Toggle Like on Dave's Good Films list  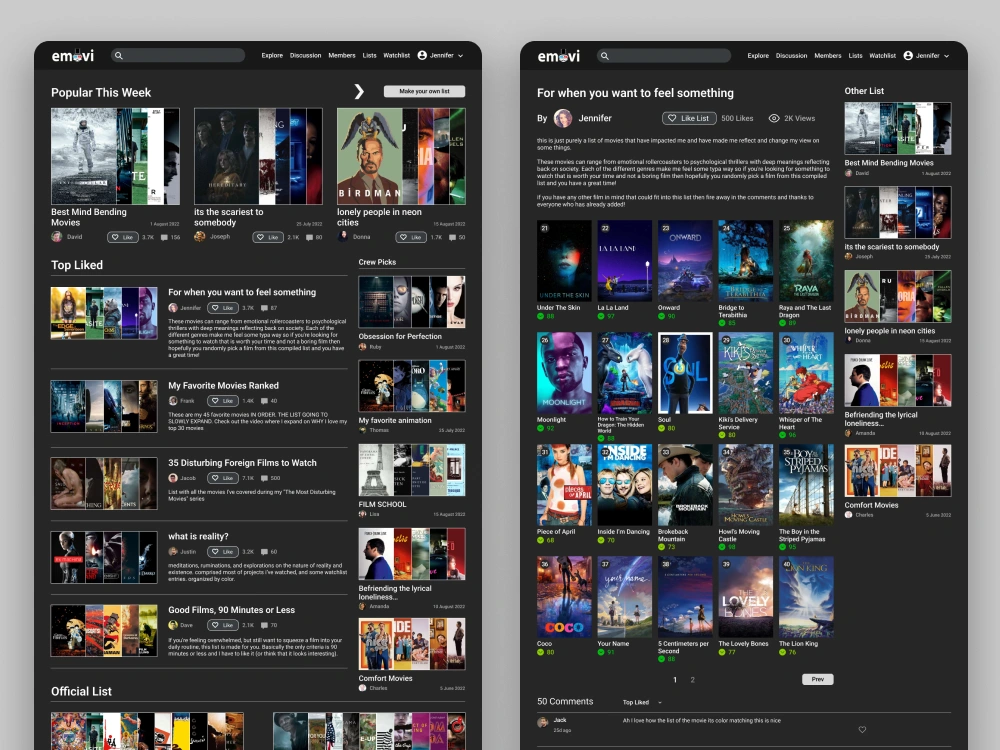(223, 625)
